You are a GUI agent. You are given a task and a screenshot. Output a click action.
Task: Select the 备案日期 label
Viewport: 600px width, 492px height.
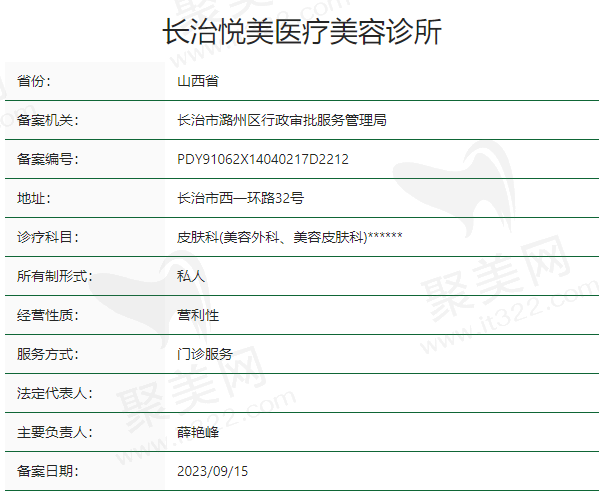point(47,471)
